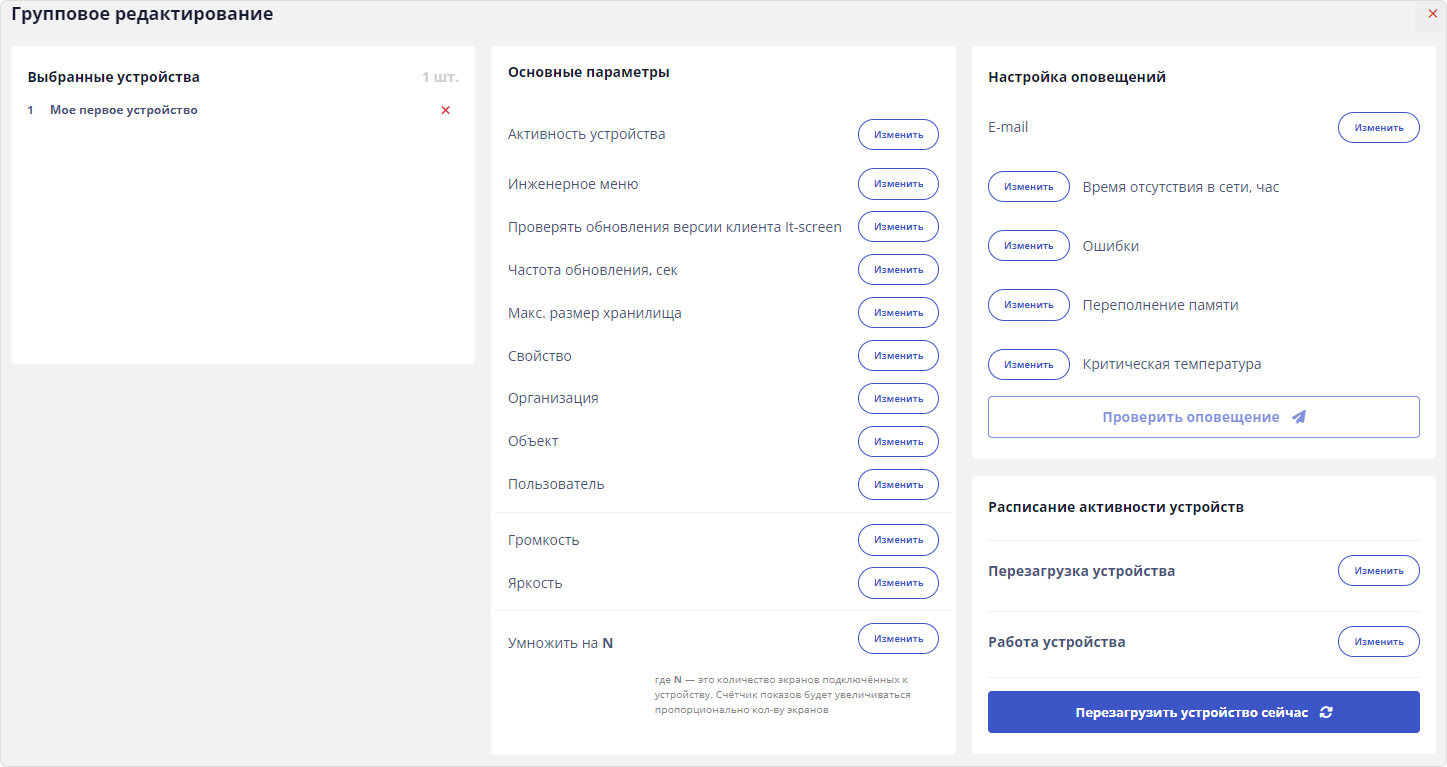Edit the It-screen client update check setting
The image size is (1447, 767).
point(898,227)
